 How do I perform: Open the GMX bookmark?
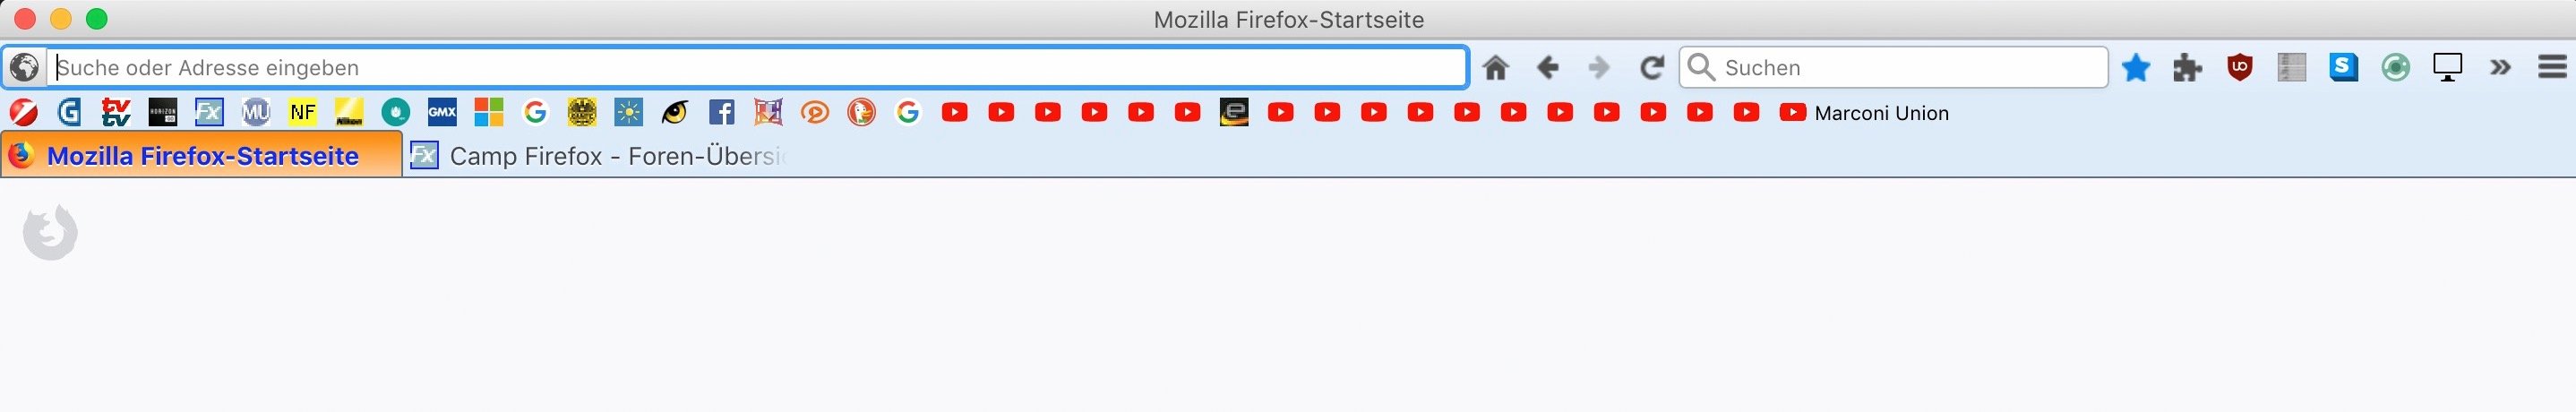click(x=442, y=113)
